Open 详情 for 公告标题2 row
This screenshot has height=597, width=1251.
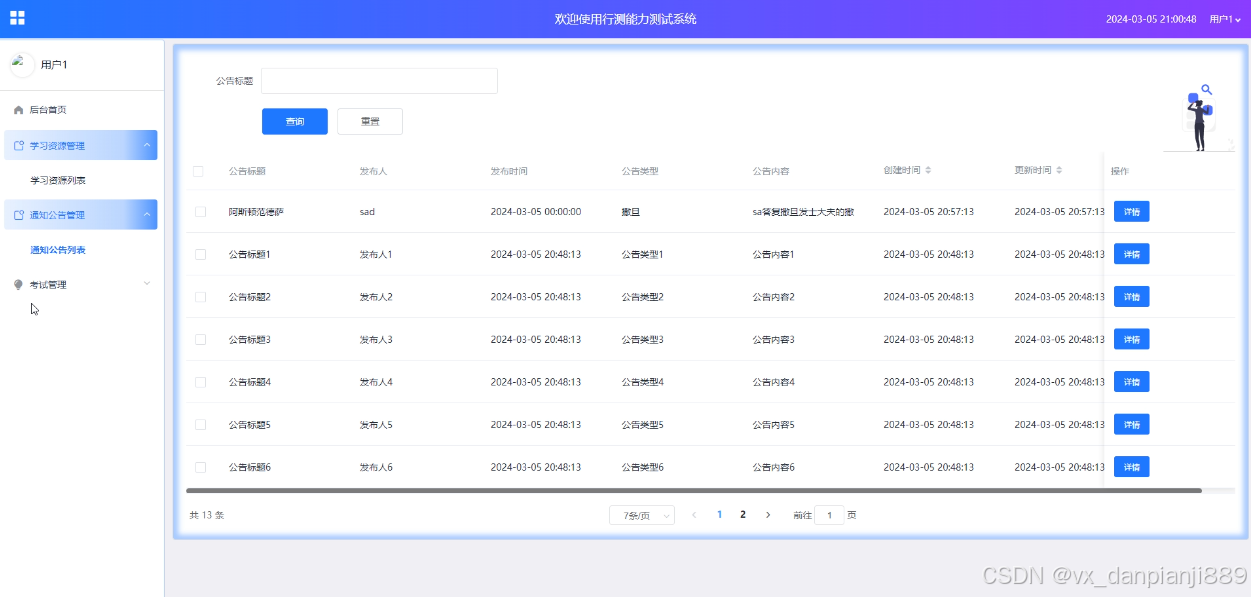click(x=1132, y=297)
